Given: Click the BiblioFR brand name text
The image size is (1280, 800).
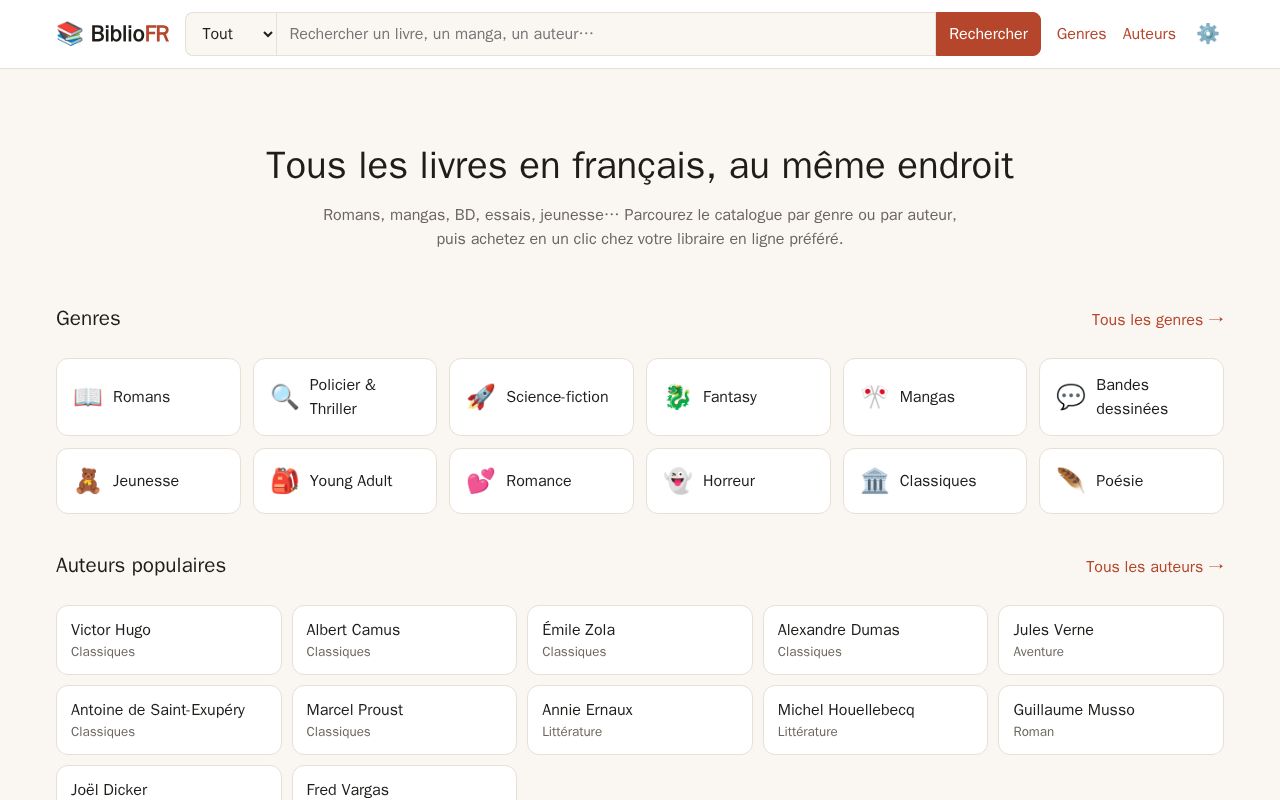Looking at the screenshot, I should [x=130, y=34].
